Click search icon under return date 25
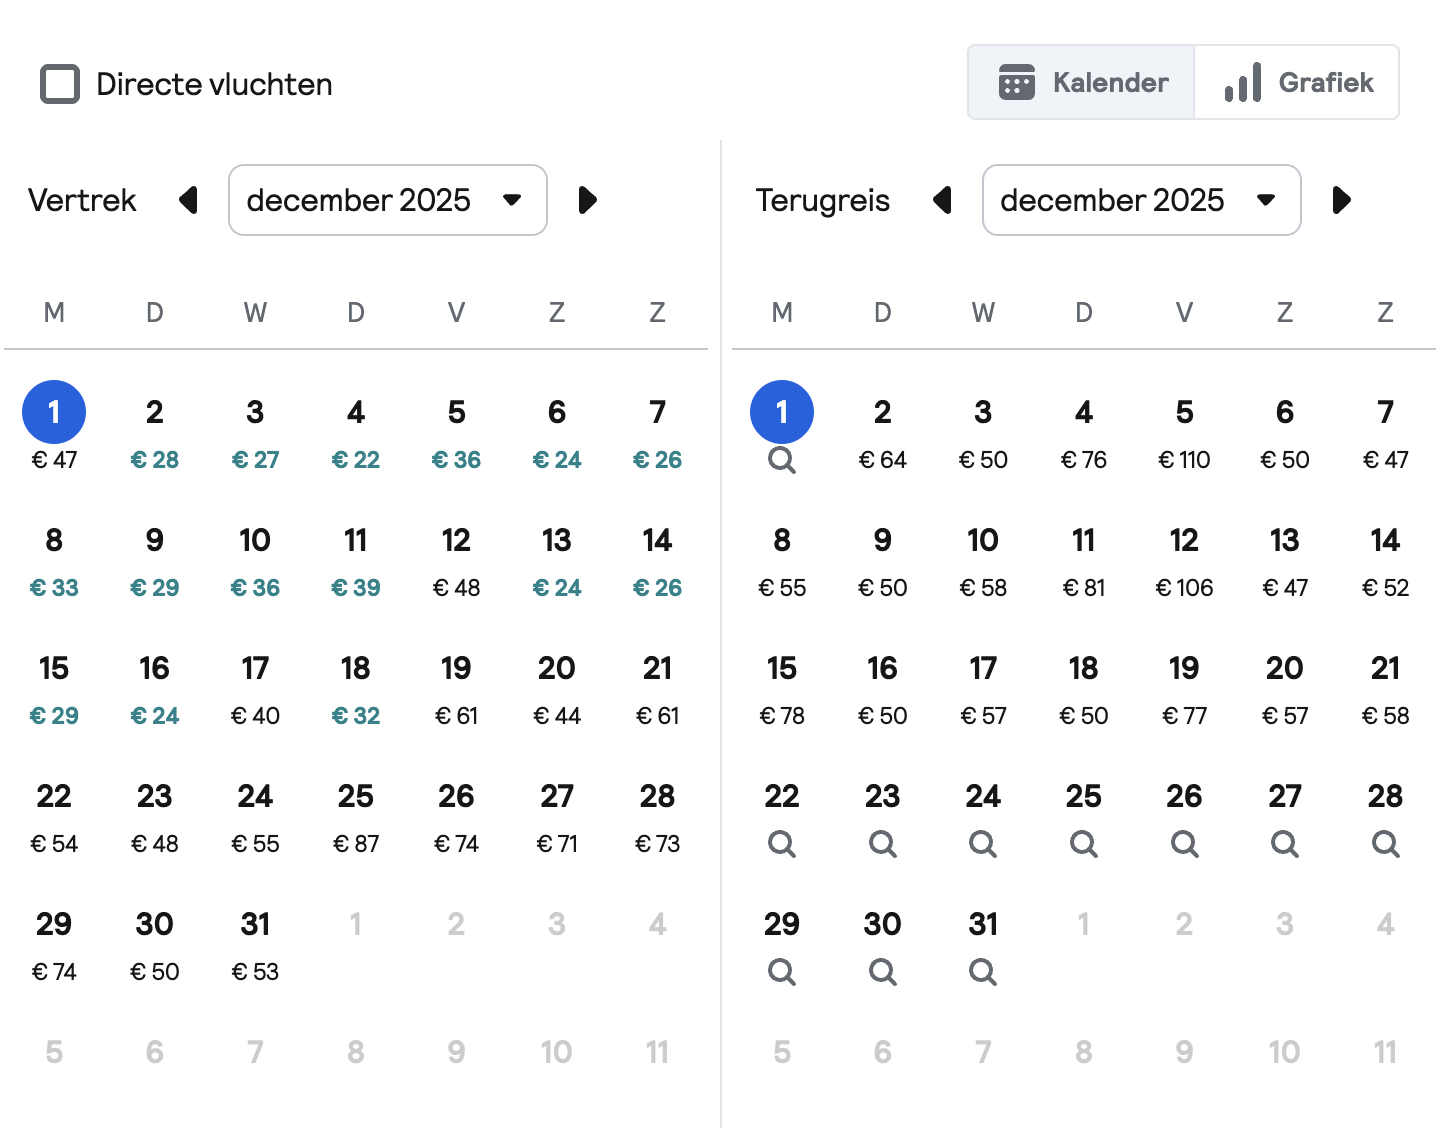This screenshot has width=1438, height=1146. coord(1083,844)
